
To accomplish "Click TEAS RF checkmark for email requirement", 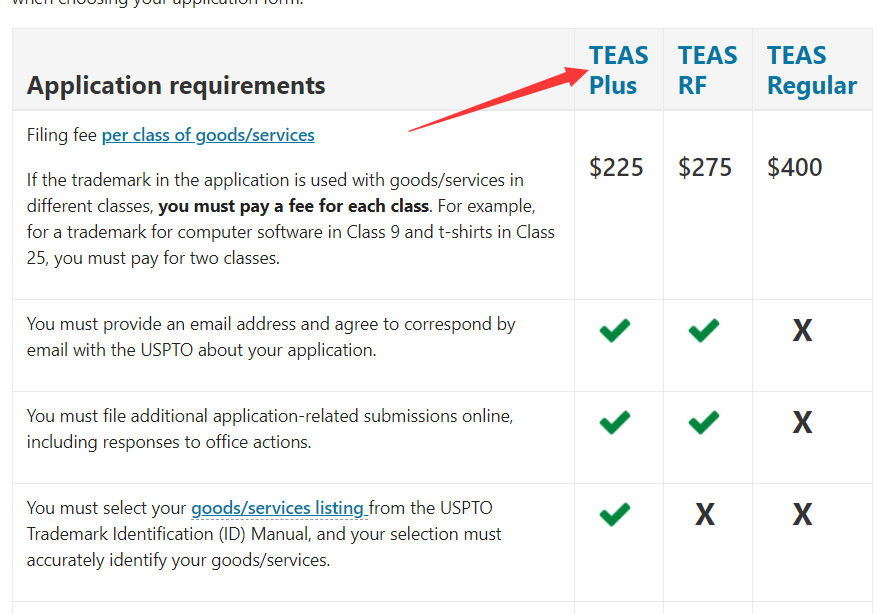I will [704, 330].
